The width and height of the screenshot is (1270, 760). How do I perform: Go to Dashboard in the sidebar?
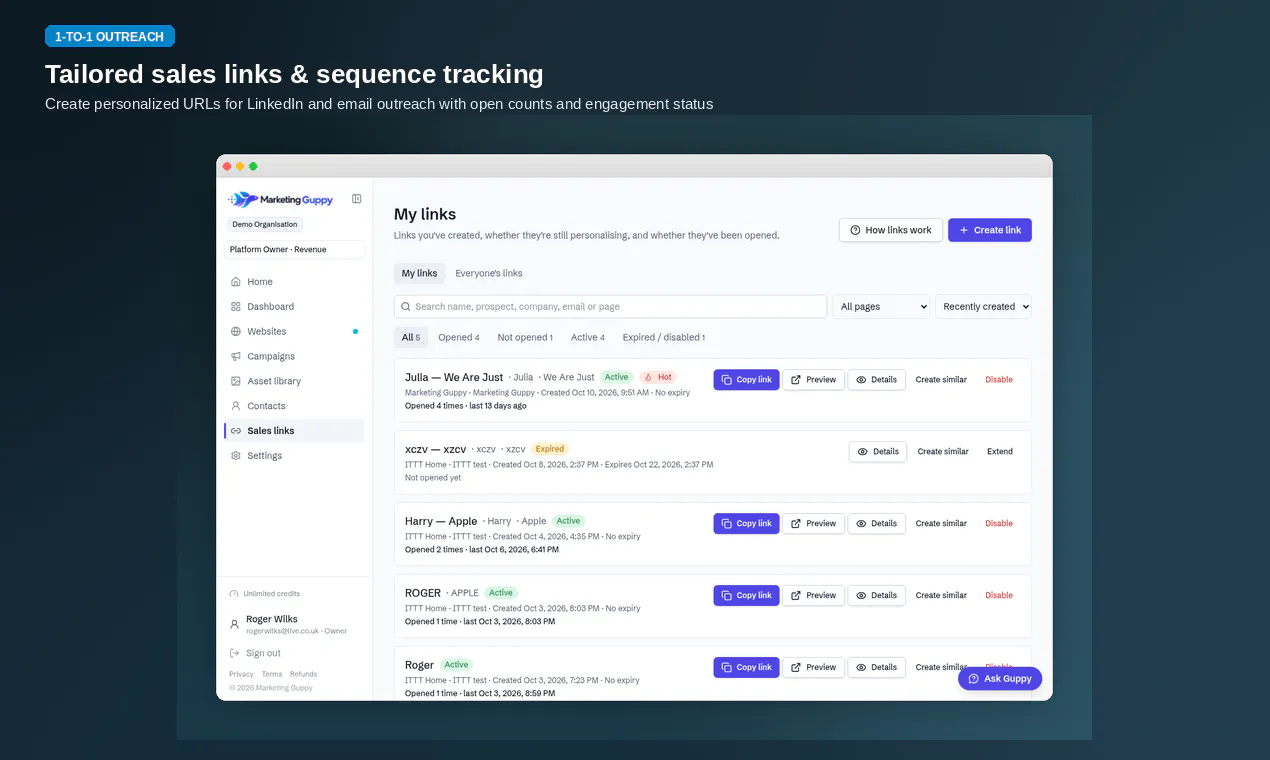click(x=294, y=307)
